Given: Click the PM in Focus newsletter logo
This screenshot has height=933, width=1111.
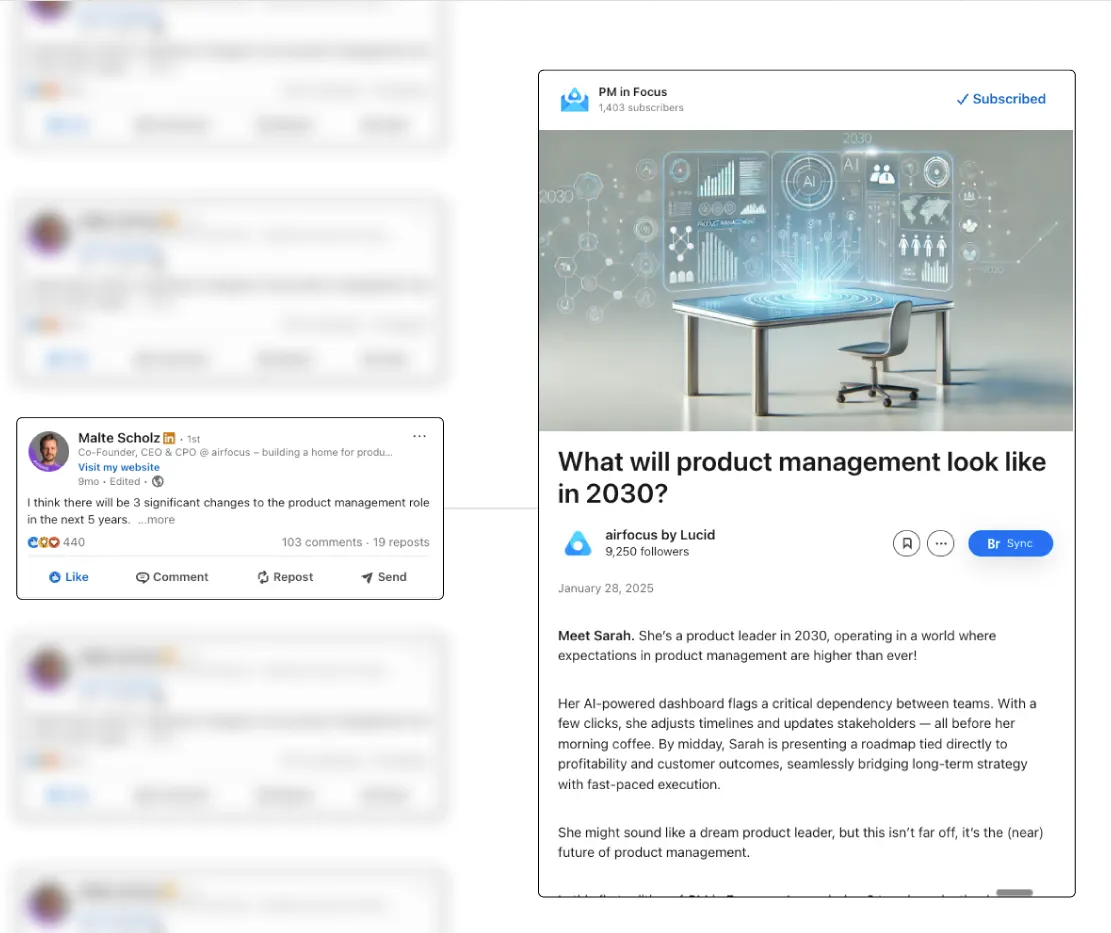Looking at the screenshot, I should tap(575, 99).
